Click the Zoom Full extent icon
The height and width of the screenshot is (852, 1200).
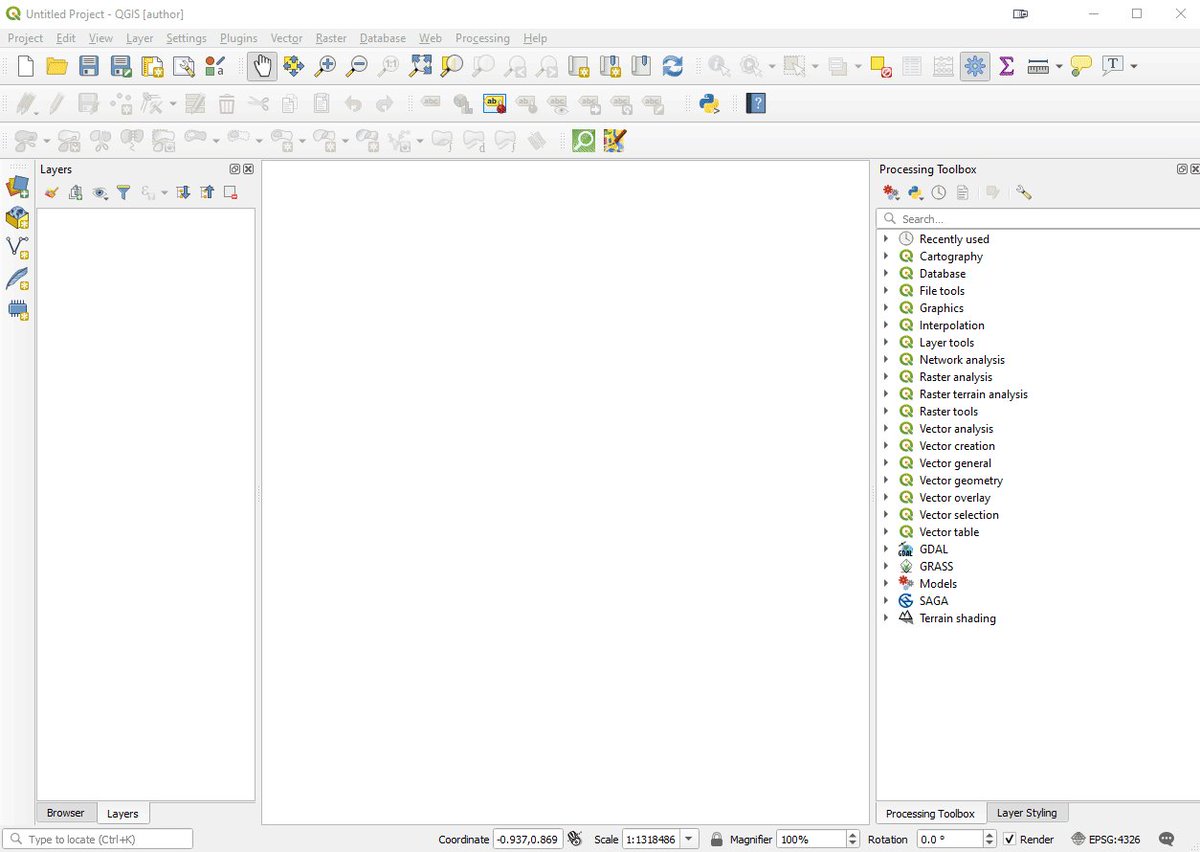[420, 66]
